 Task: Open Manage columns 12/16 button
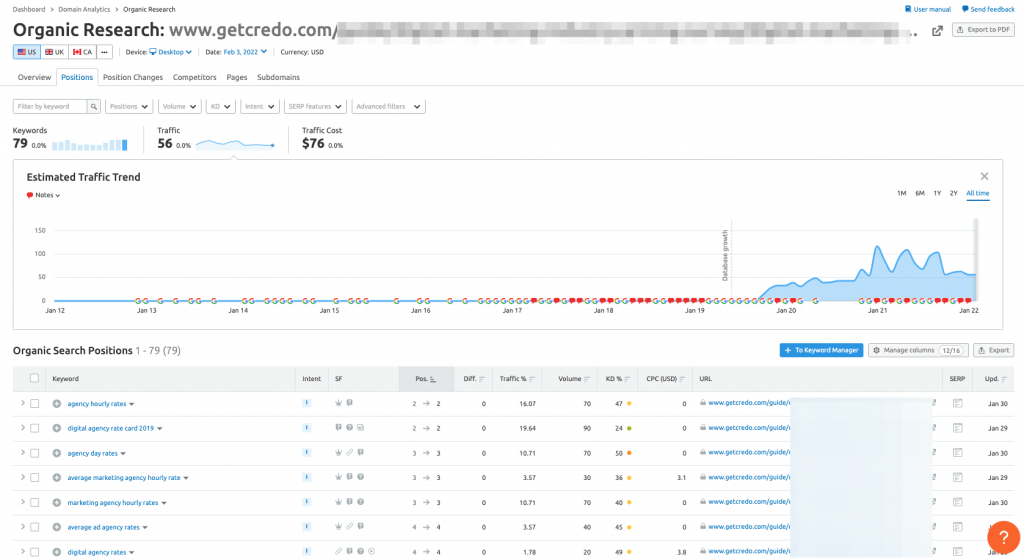918,350
